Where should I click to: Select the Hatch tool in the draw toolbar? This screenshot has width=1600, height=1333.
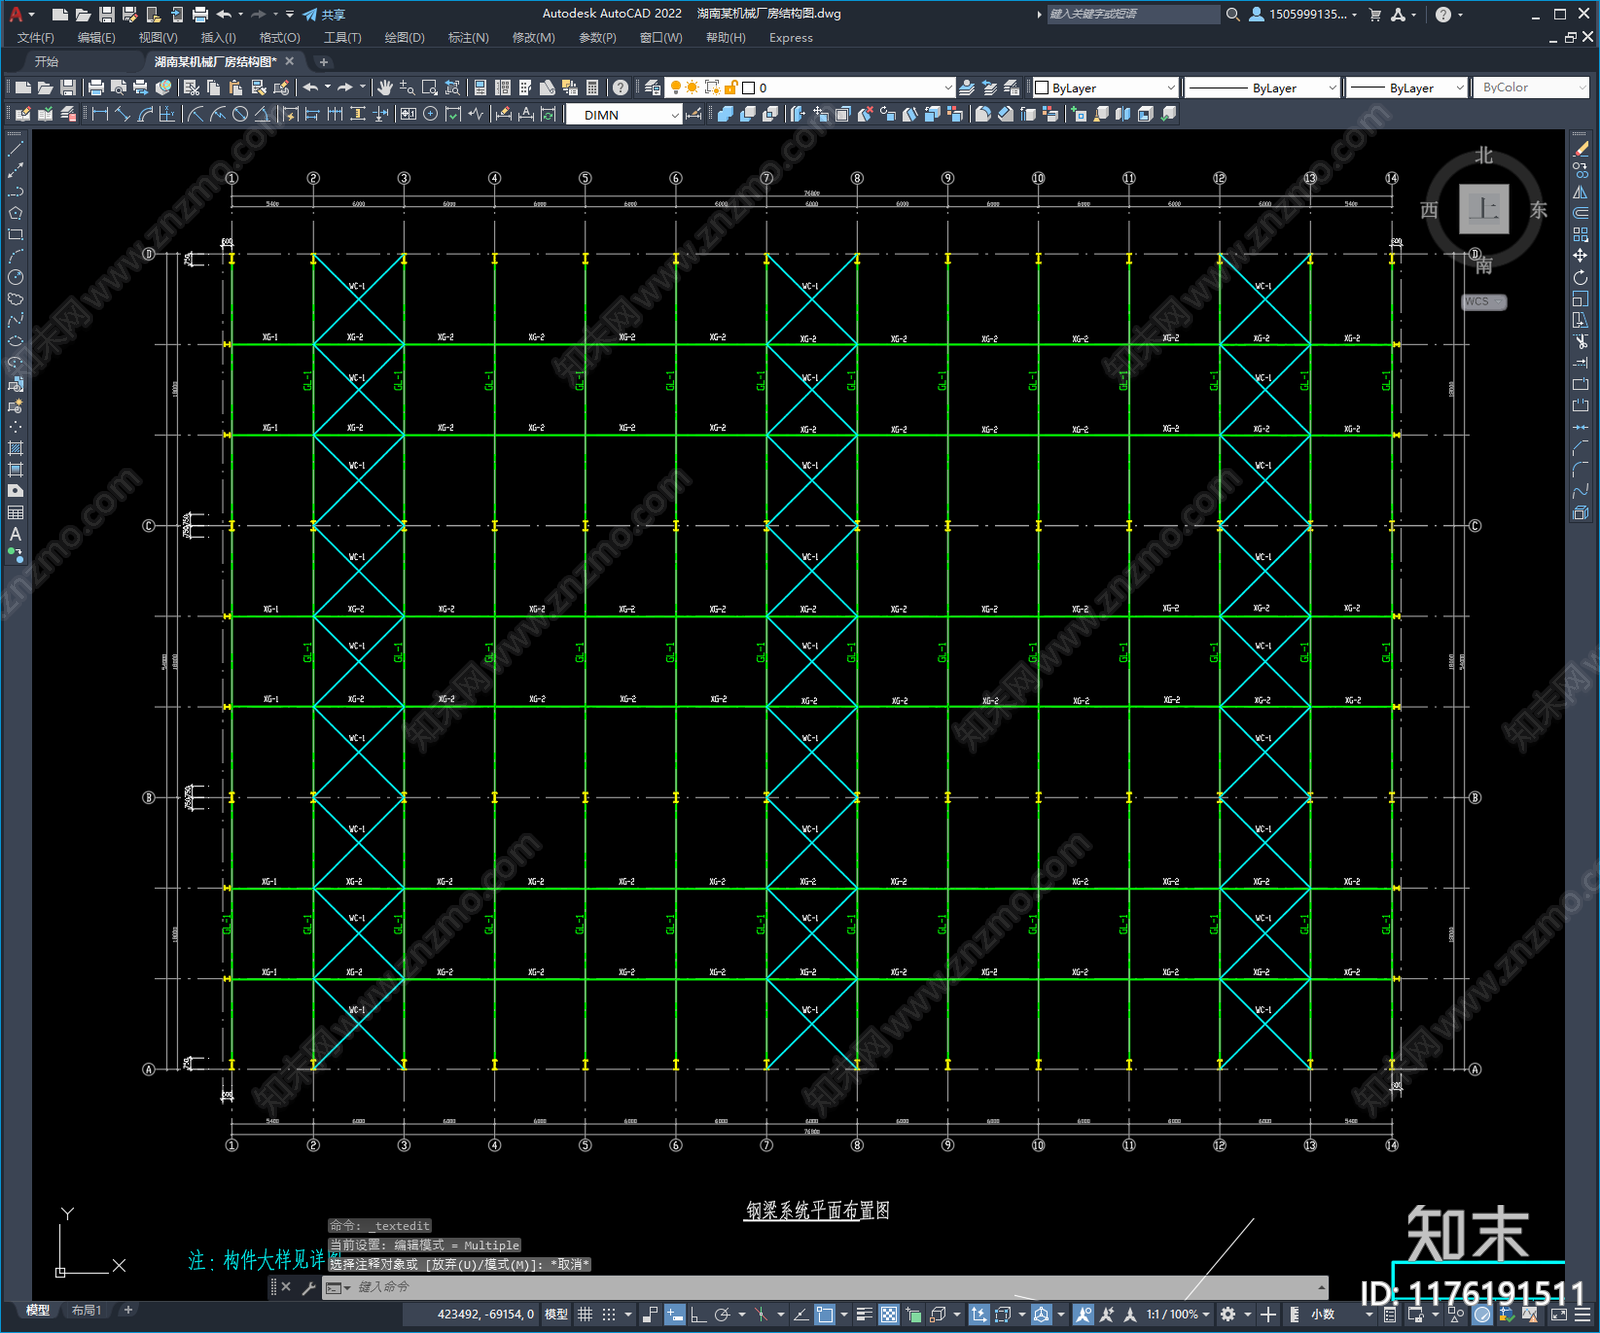(15, 448)
